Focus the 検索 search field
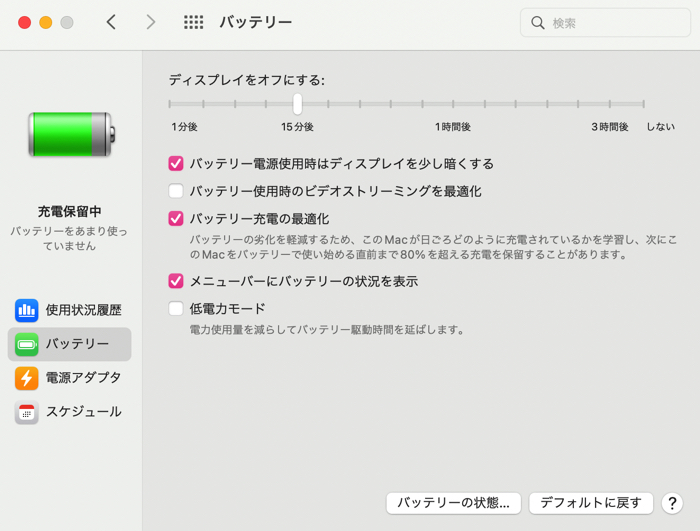Image resolution: width=700 pixels, height=531 pixels. coord(605,23)
